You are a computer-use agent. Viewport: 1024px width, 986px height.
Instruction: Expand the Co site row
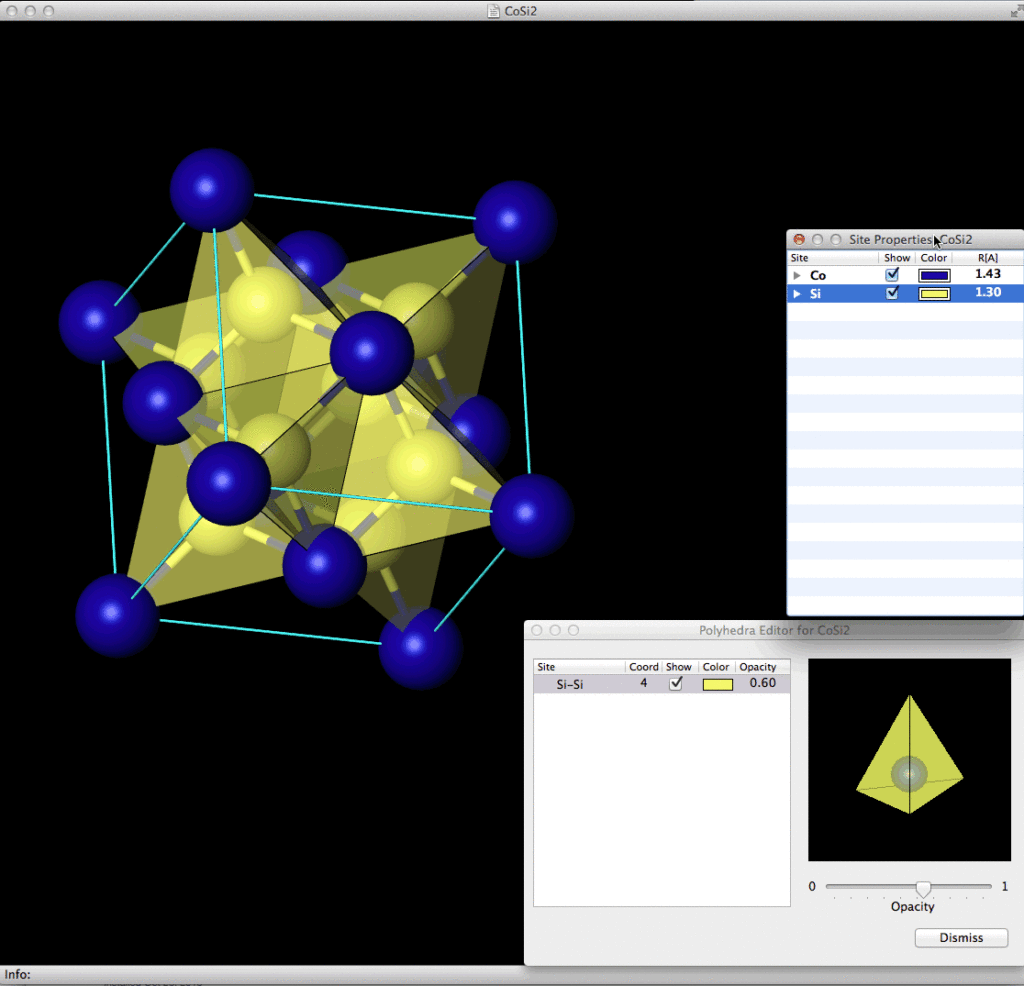tap(797, 275)
